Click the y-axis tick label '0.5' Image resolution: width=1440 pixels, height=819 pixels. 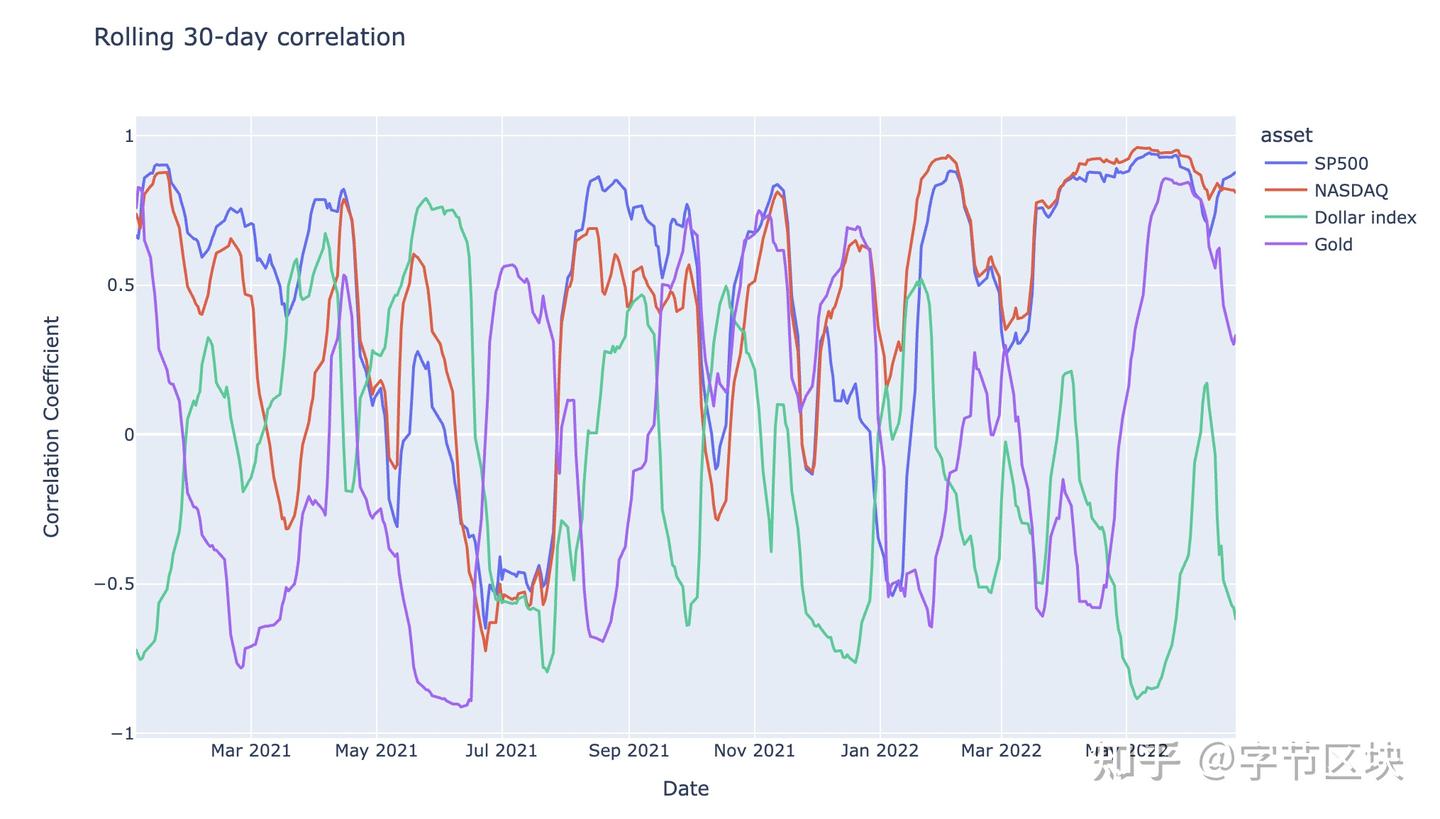[120, 285]
